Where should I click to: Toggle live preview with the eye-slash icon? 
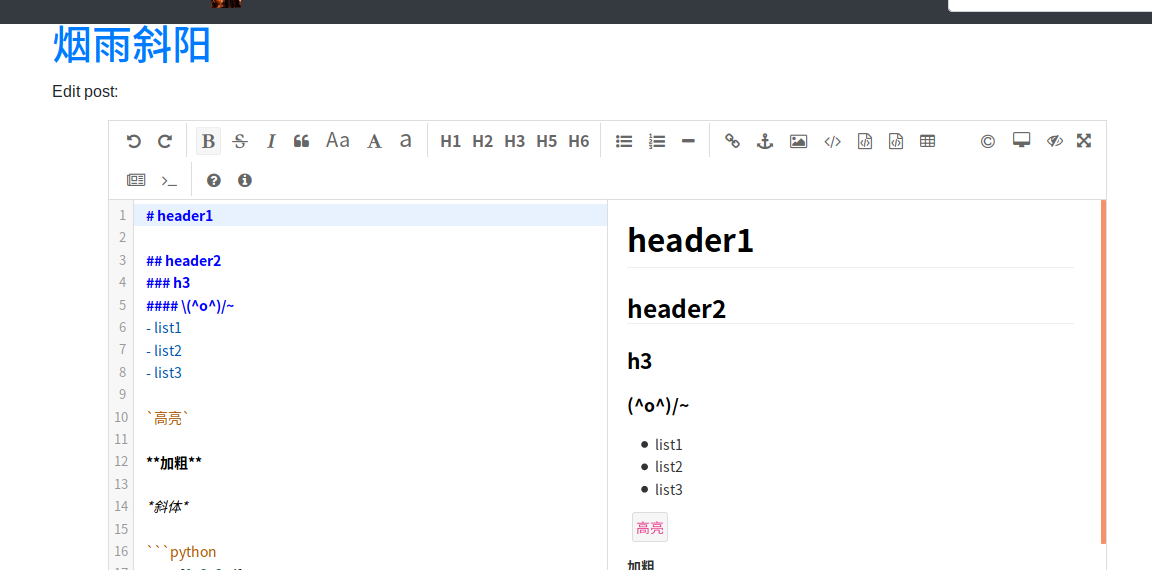pyautogui.click(x=1055, y=141)
